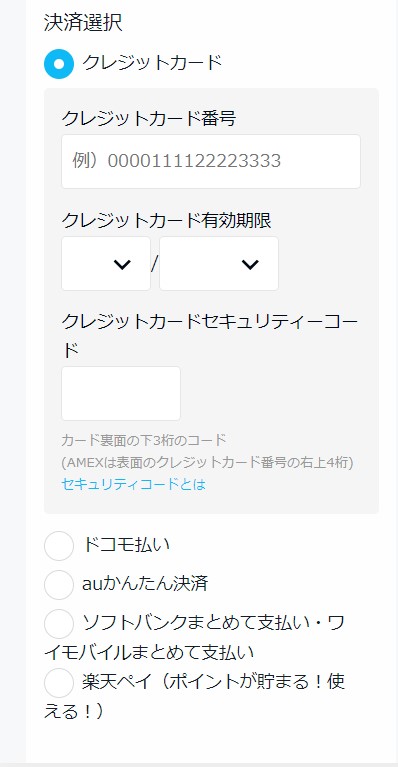The image size is (398, 767).
Task: Focus the クレジットカード番号 input field
Action: click(x=211, y=161)
